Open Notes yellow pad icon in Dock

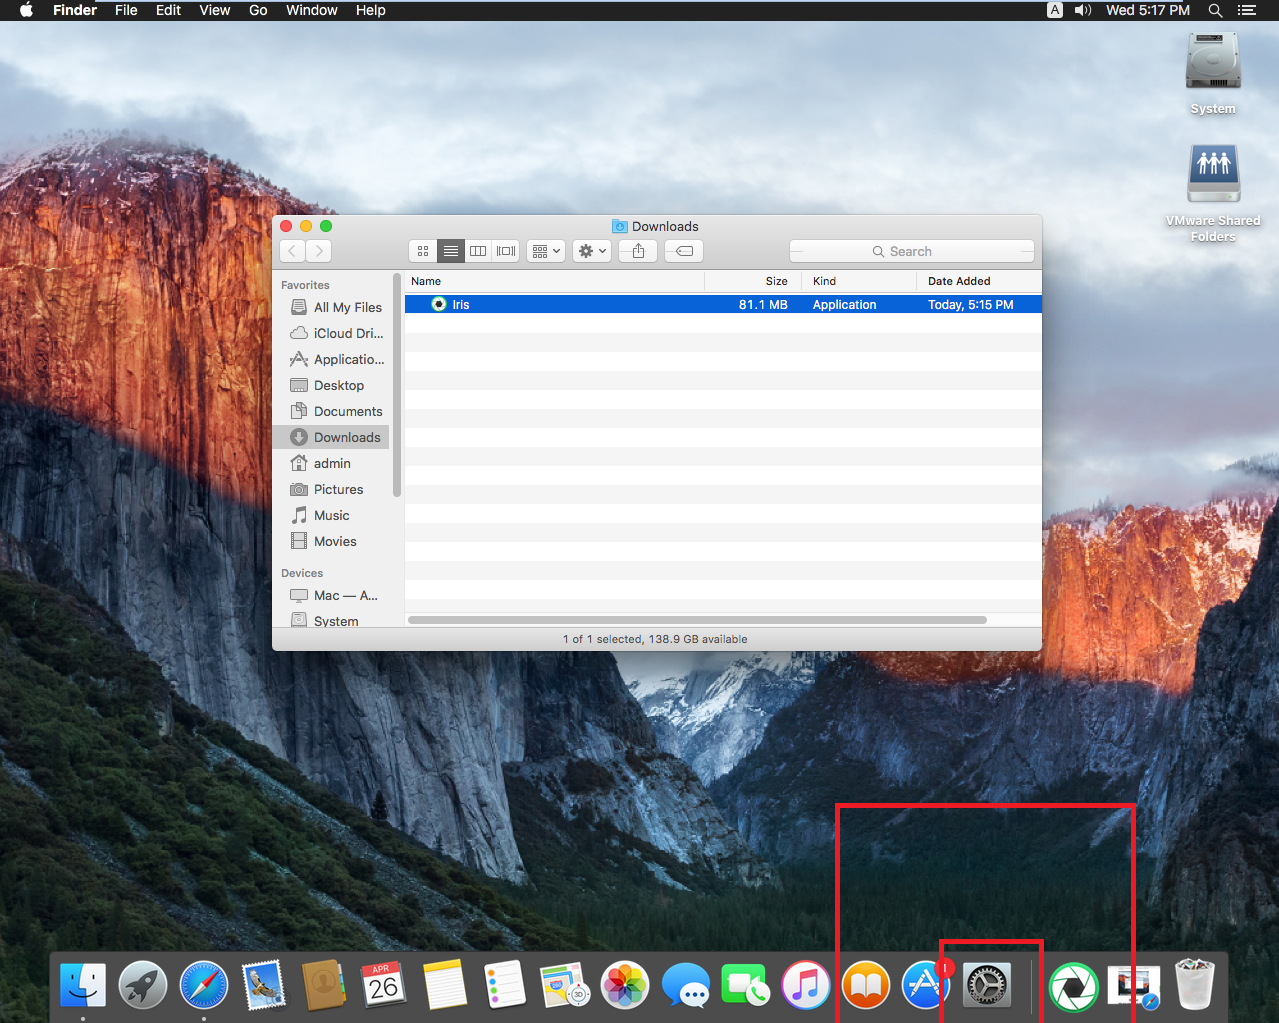(x=445, y=986)
